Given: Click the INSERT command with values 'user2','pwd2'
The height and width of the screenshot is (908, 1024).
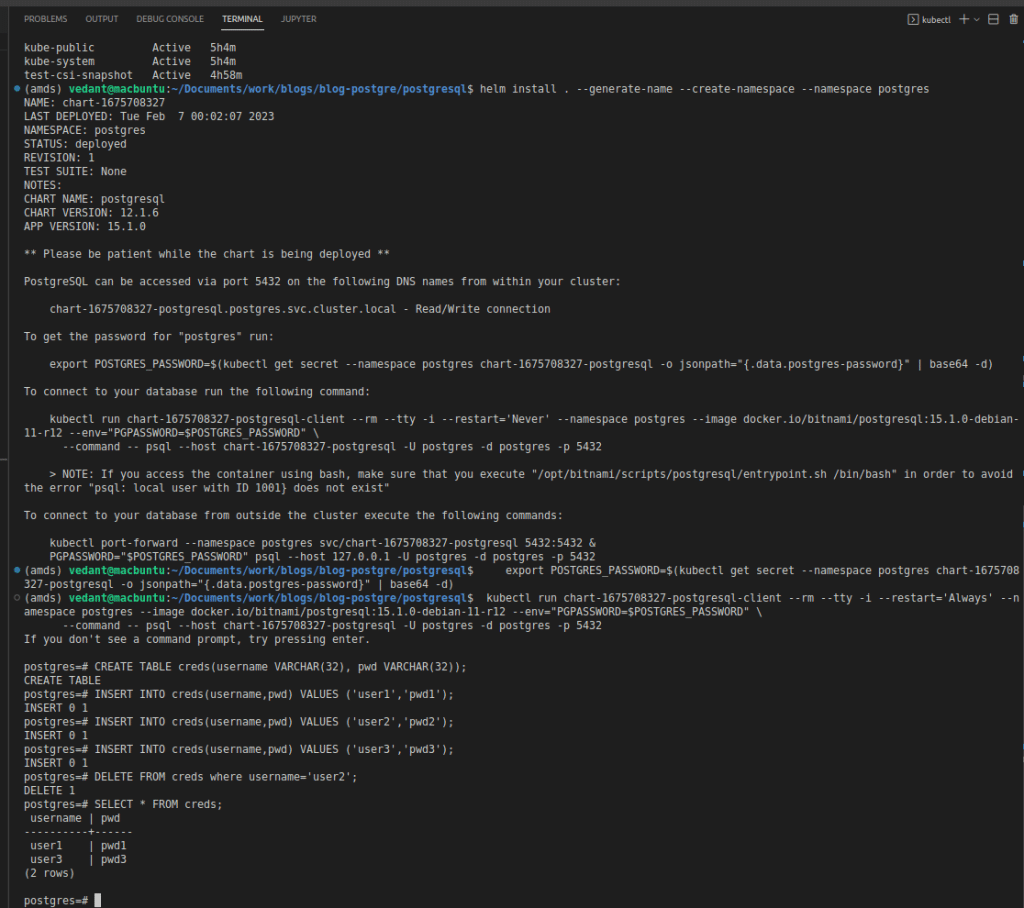Looking at the screenshot, I should click(274, 721).
